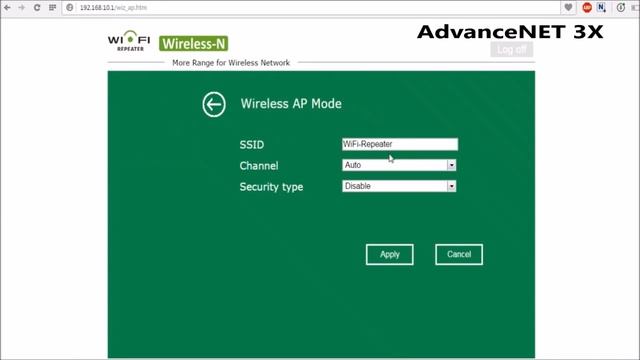Click the WiFi Repeater logo
The height and width of the screenshot is (360, 640).
129,41
